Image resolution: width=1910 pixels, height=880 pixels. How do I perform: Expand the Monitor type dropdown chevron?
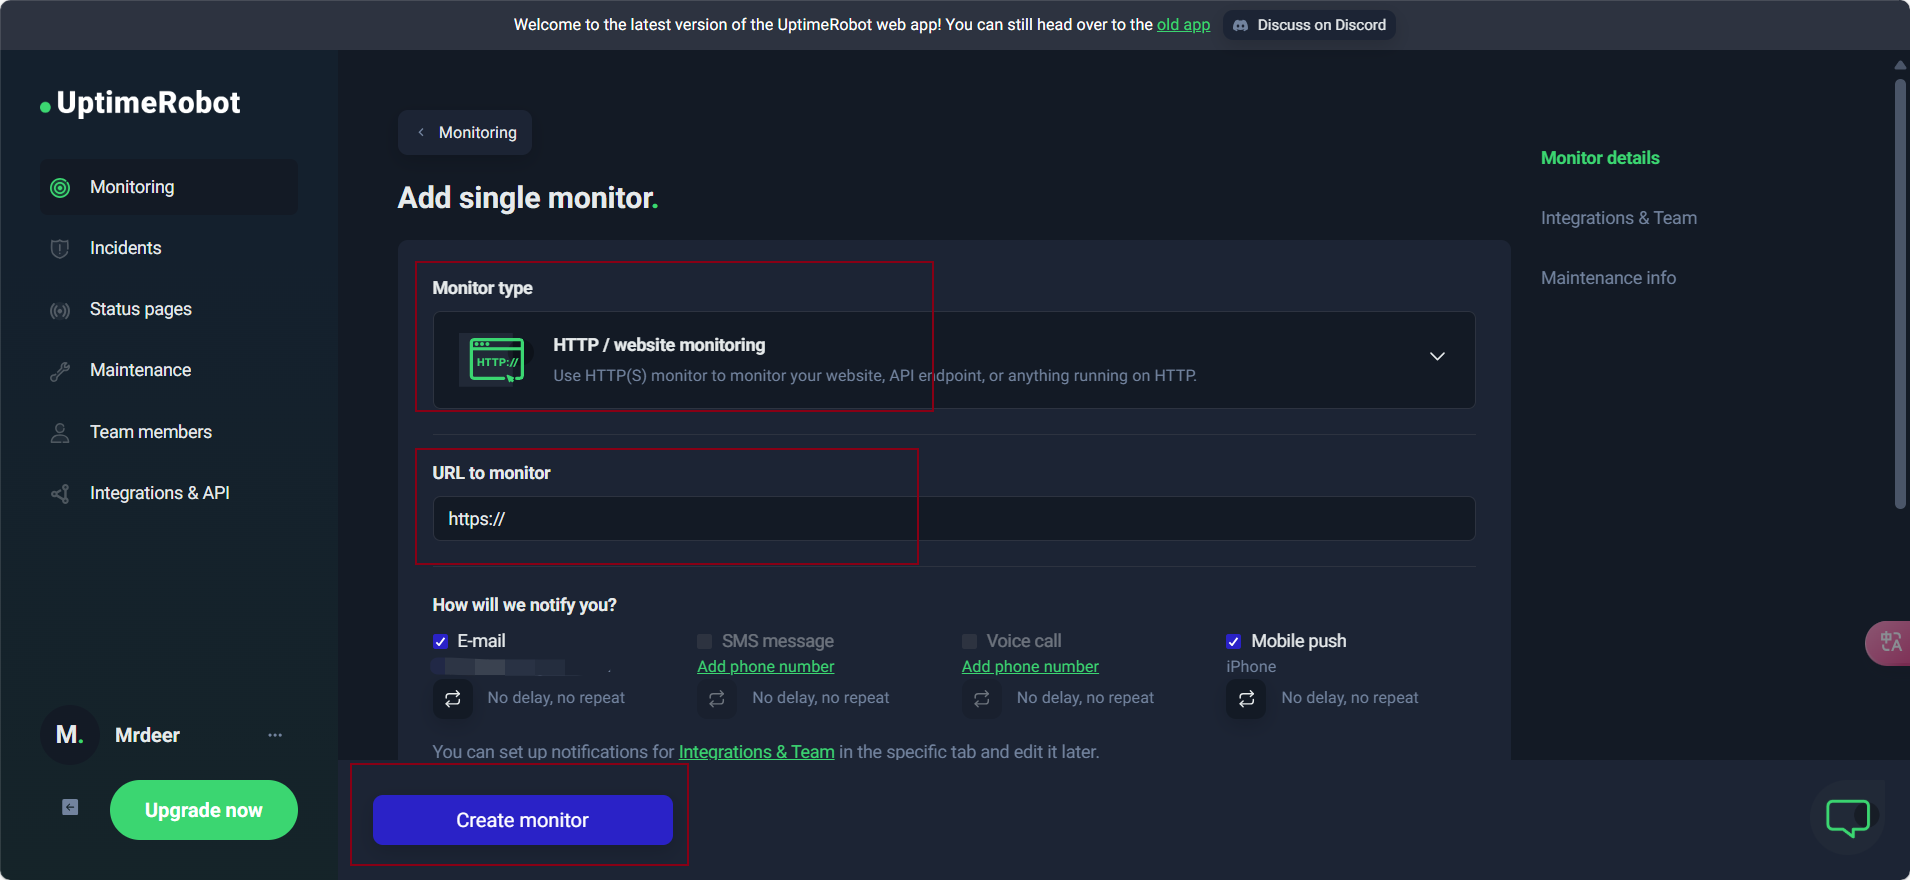pyautogui.click(x=1437, y=357)
